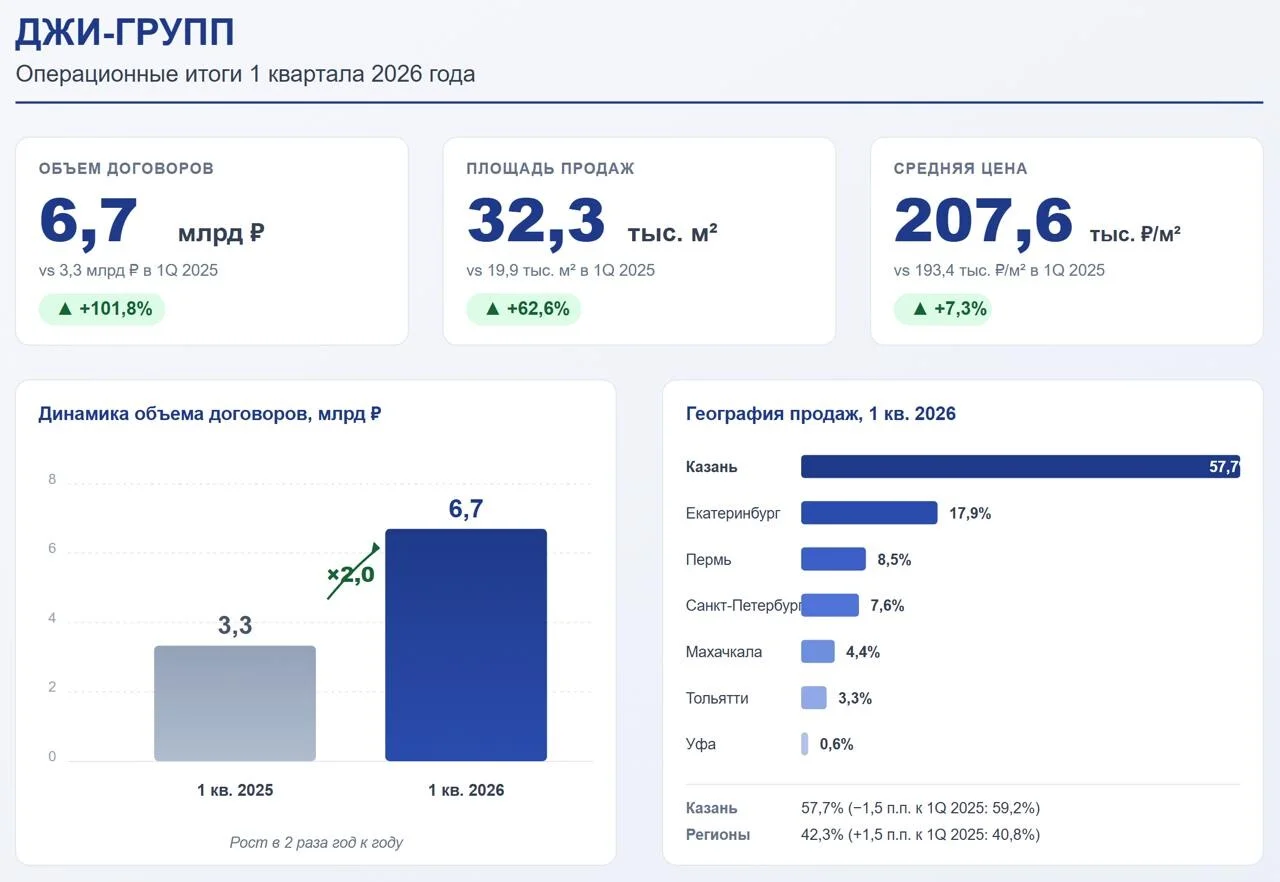1280x882 pixels.
Task: Click the География продаж panel title
Action: 821,414
